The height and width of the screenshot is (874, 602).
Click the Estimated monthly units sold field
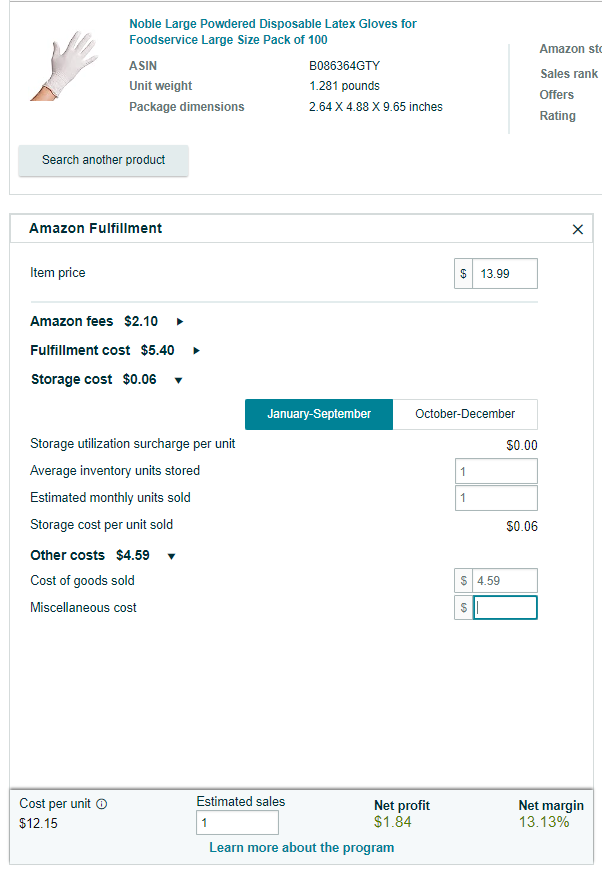496,498
